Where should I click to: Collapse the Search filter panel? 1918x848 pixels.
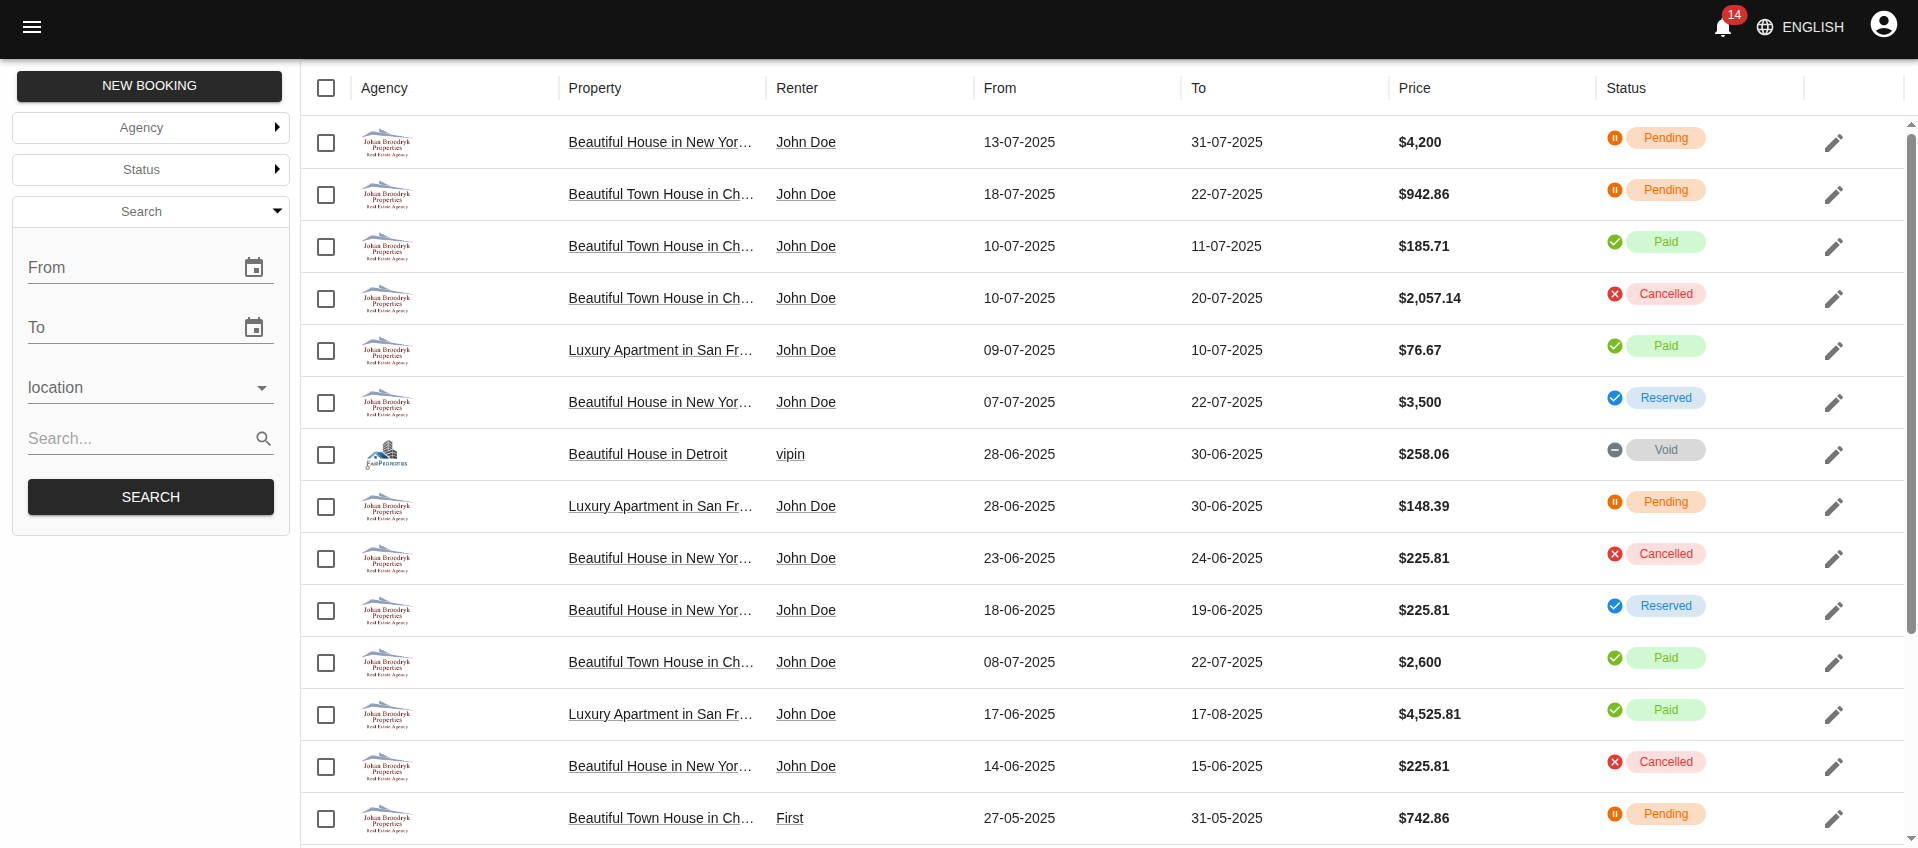pos(151,212)
